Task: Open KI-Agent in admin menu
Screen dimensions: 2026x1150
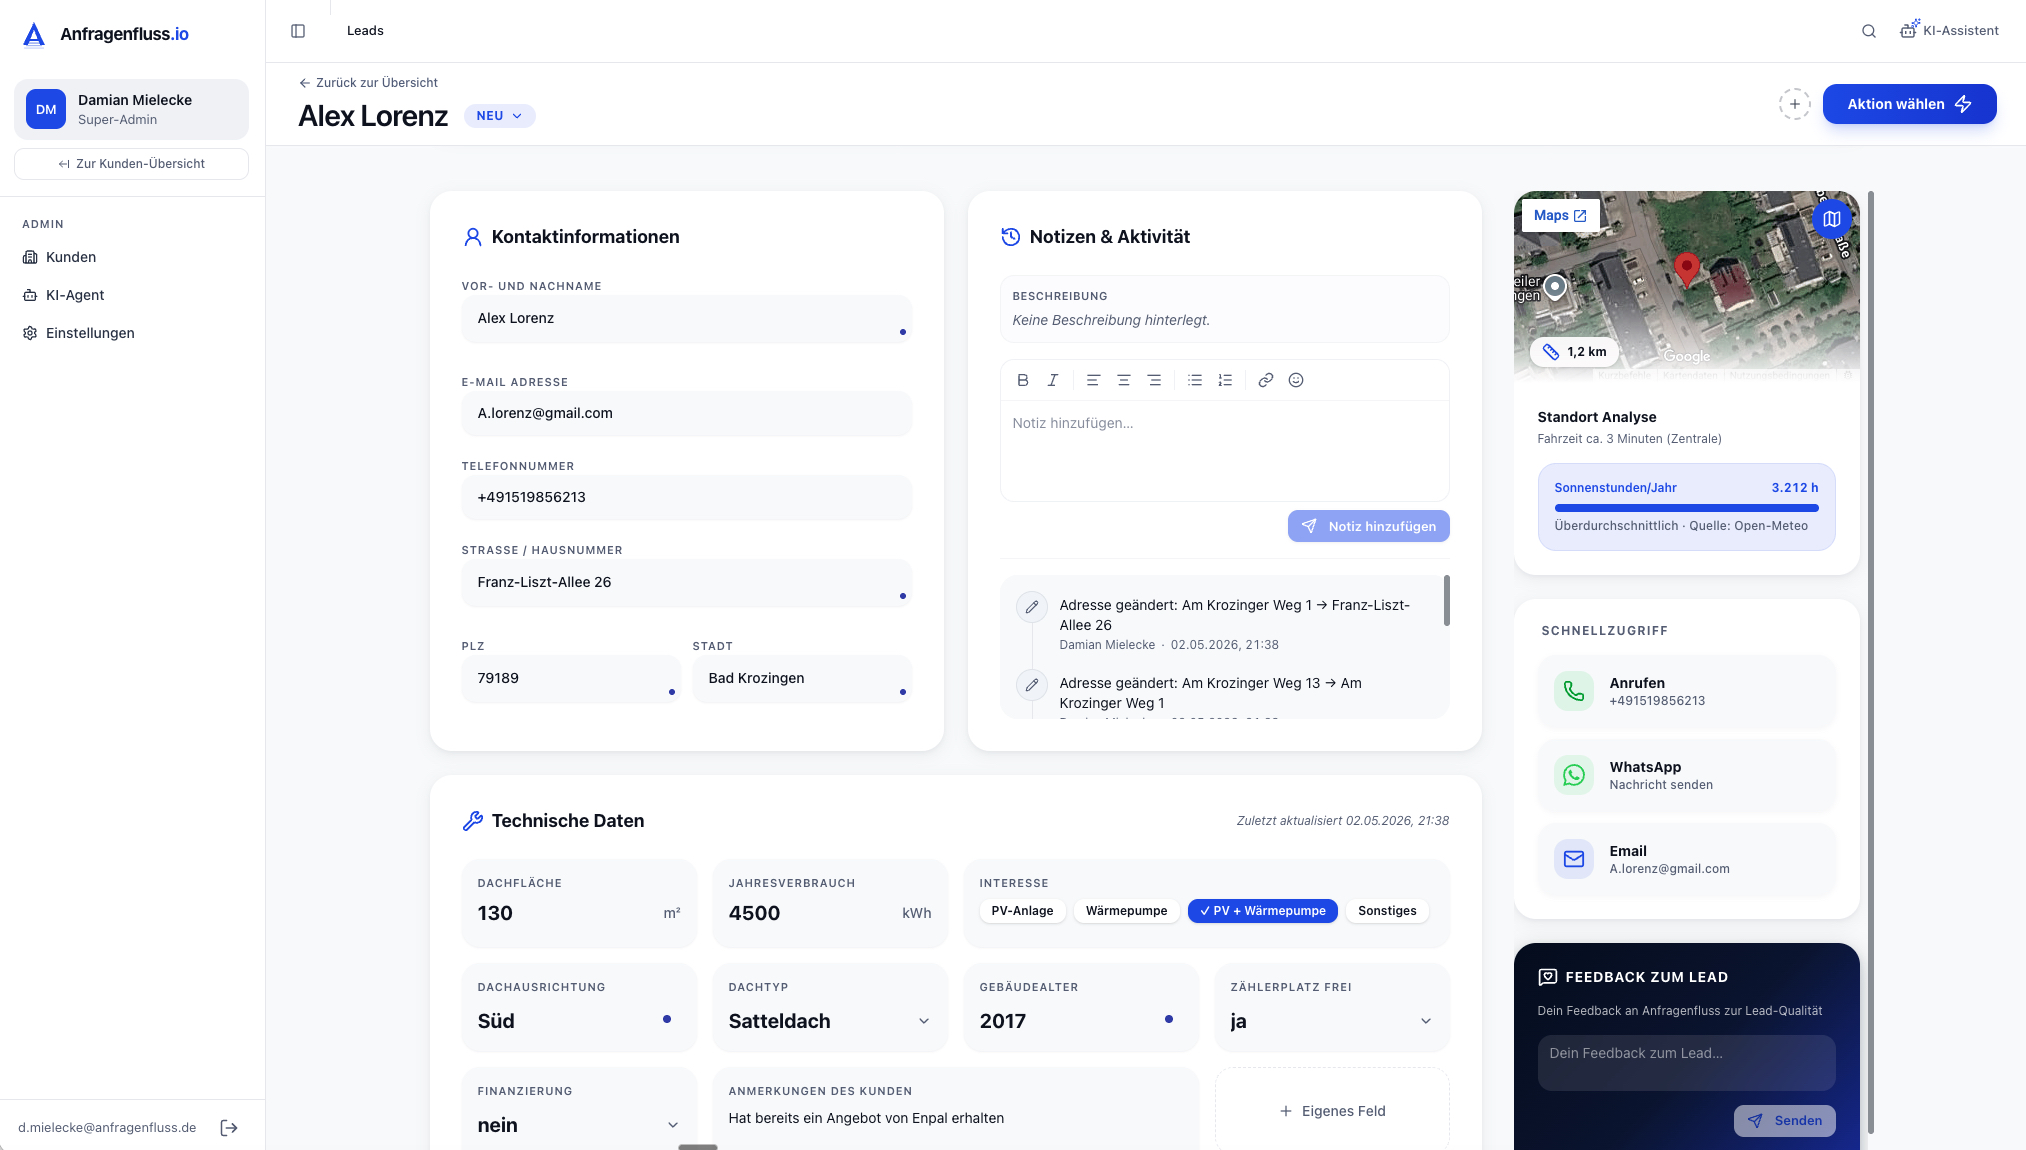Action: pyautogui.click(x=75, y=295)
